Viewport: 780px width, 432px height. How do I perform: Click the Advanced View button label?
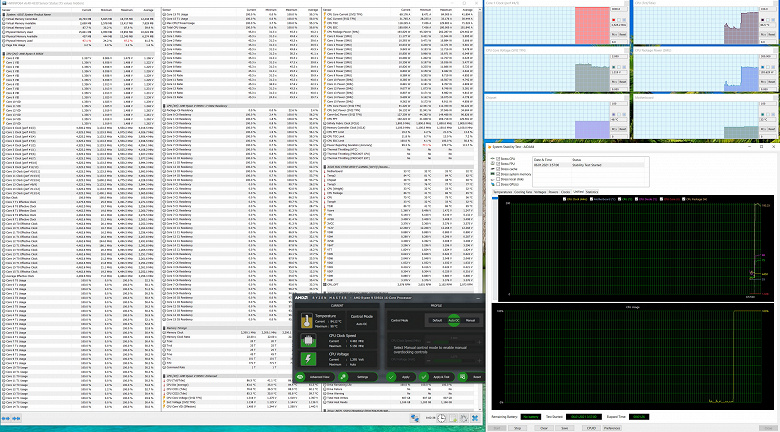click(x=319, y=377)
